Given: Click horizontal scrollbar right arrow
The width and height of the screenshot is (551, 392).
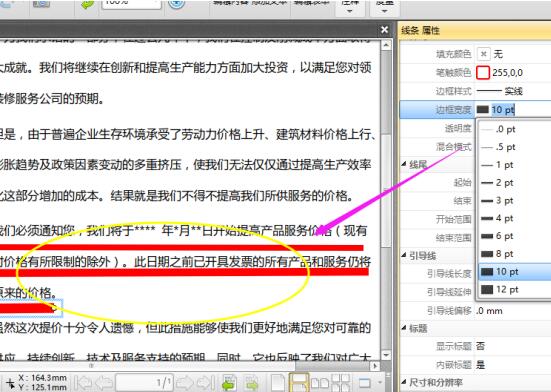Looking at the screenshot, I should click(x=375, y=366).
